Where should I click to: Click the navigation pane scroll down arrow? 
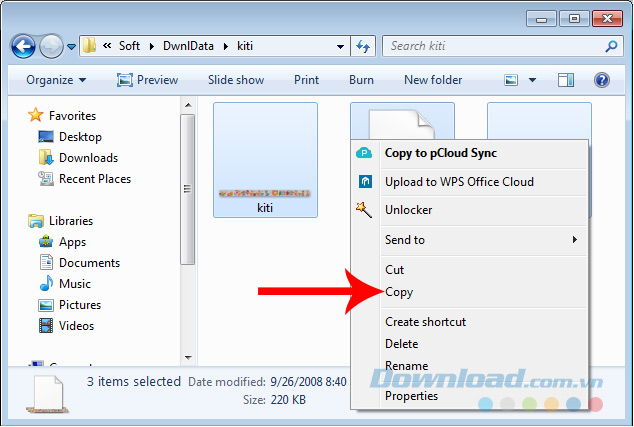[x=188, y=358]
